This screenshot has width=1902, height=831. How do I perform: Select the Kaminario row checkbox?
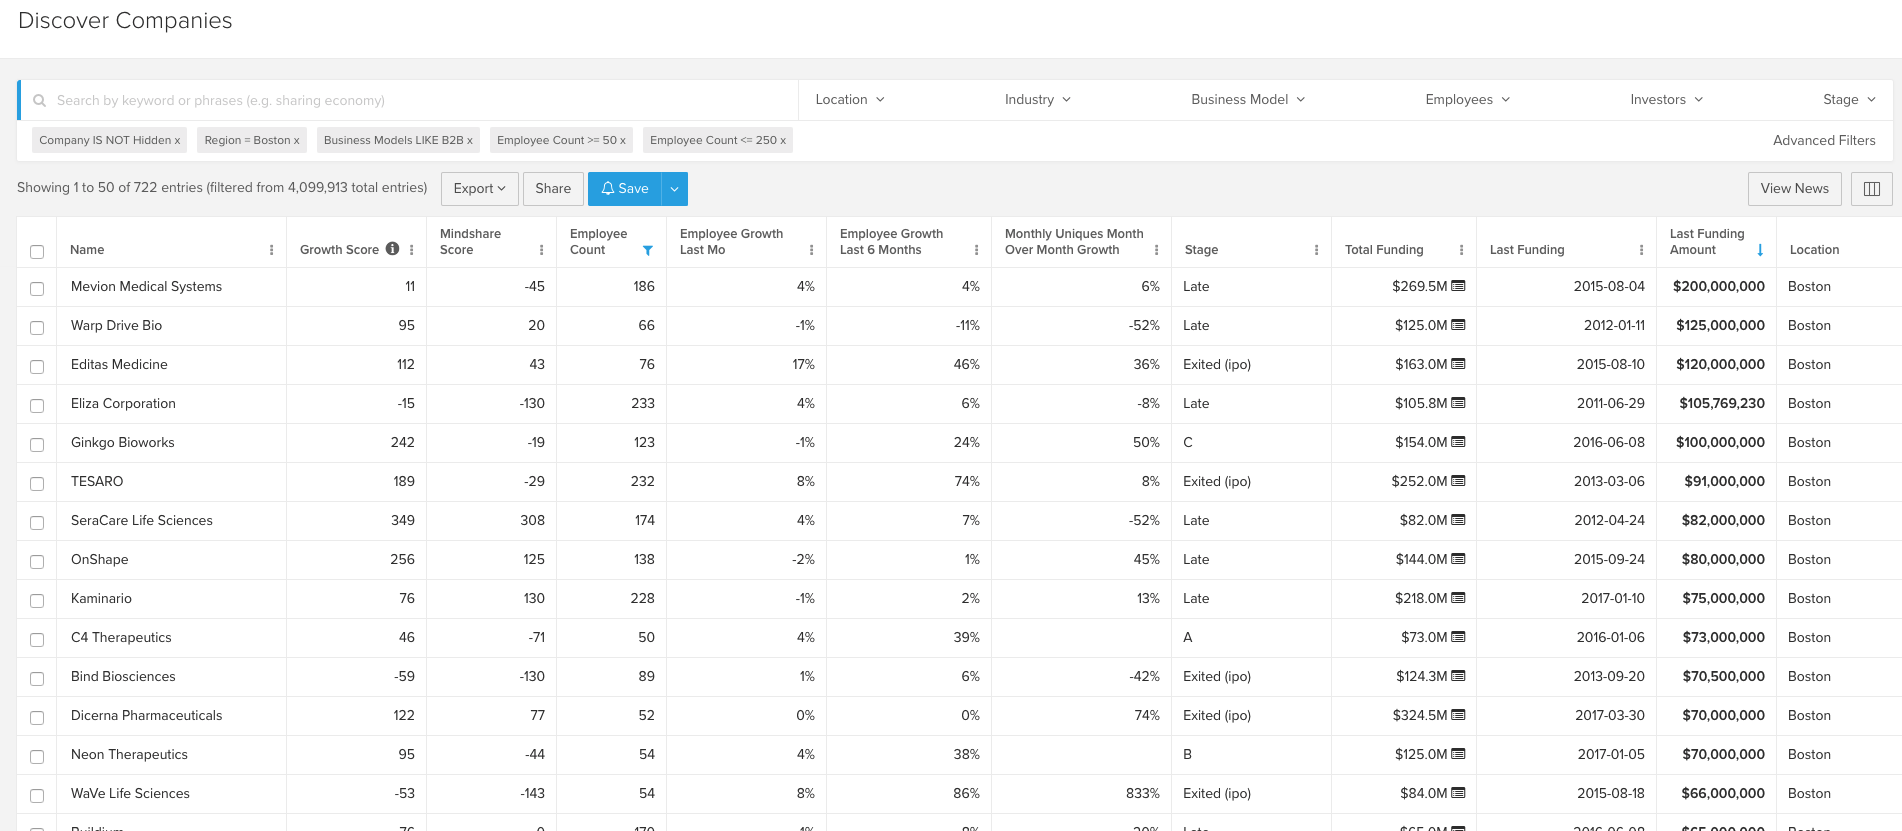coord(37,601)
